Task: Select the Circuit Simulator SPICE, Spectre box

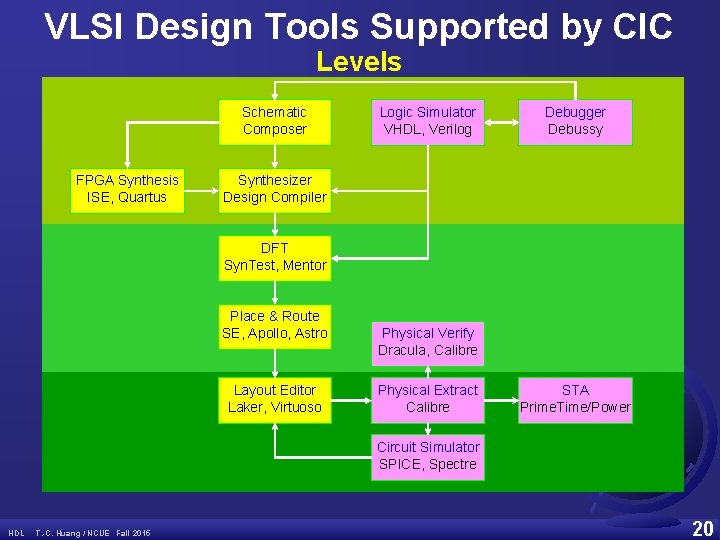Action: tap(428, 457)
